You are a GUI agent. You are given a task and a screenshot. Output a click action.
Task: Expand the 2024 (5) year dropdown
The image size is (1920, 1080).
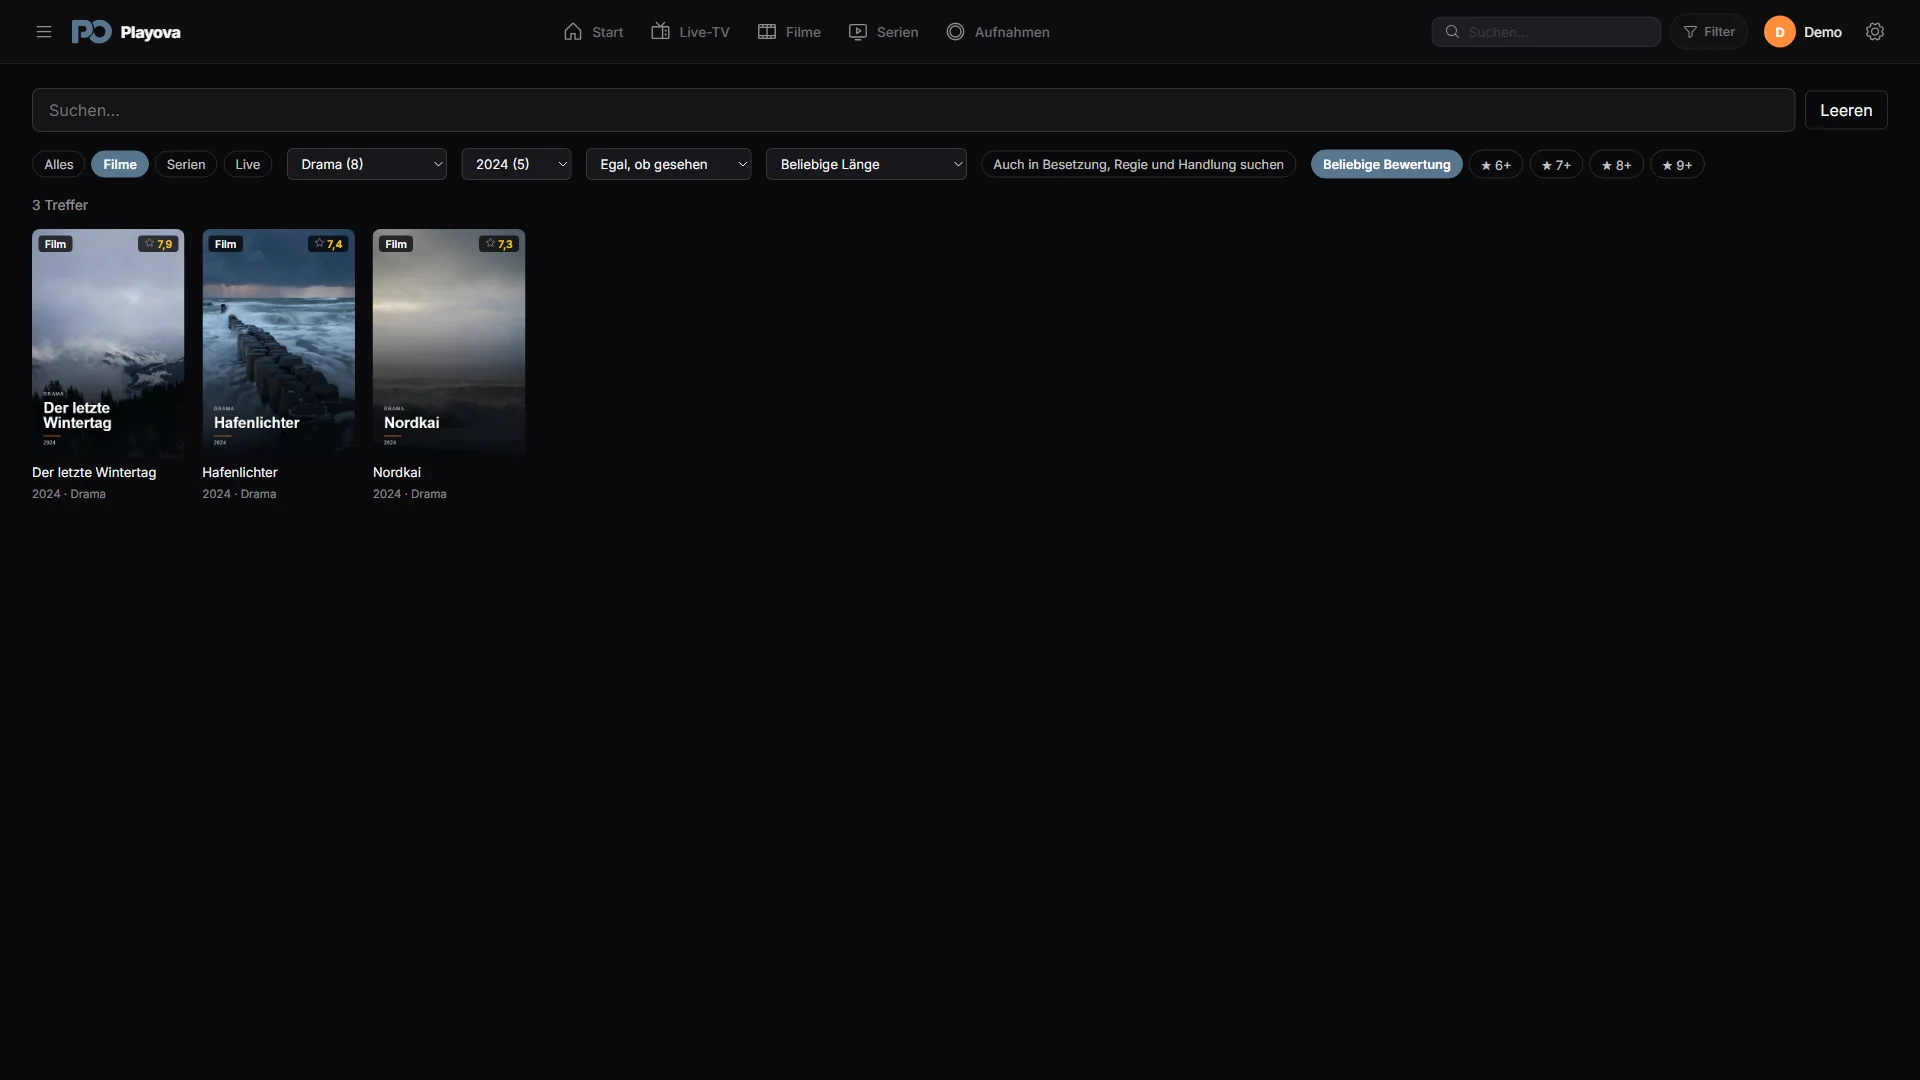click(x=516, y=164)
